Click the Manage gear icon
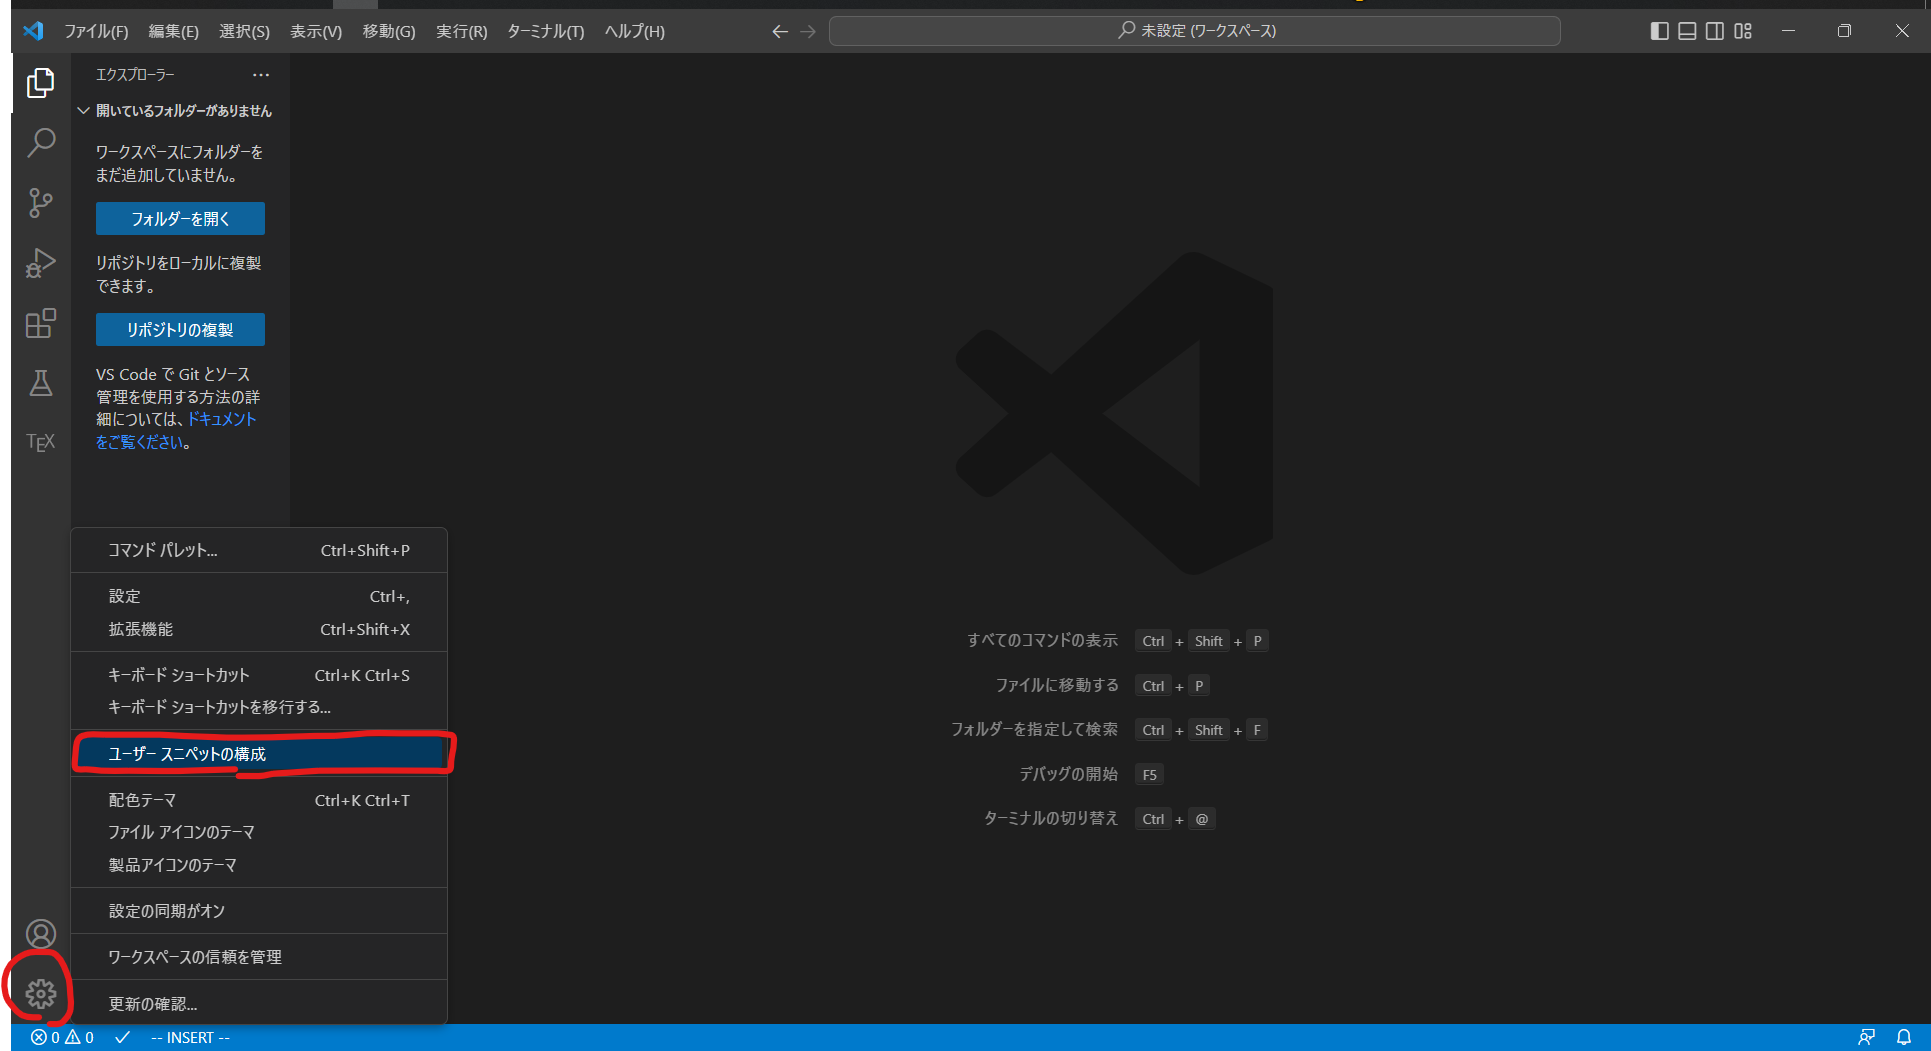The height and width of the screenshot is (1051, 1931). point(41,993)
